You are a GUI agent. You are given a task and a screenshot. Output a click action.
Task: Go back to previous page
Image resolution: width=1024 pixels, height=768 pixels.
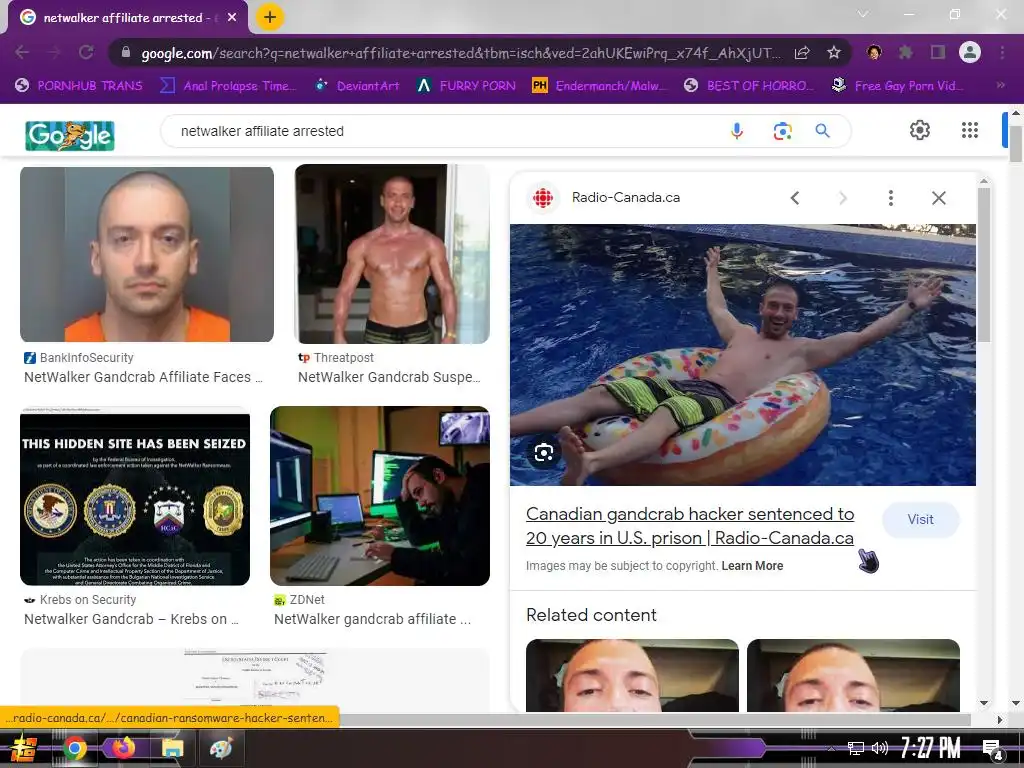pos(22,52)
